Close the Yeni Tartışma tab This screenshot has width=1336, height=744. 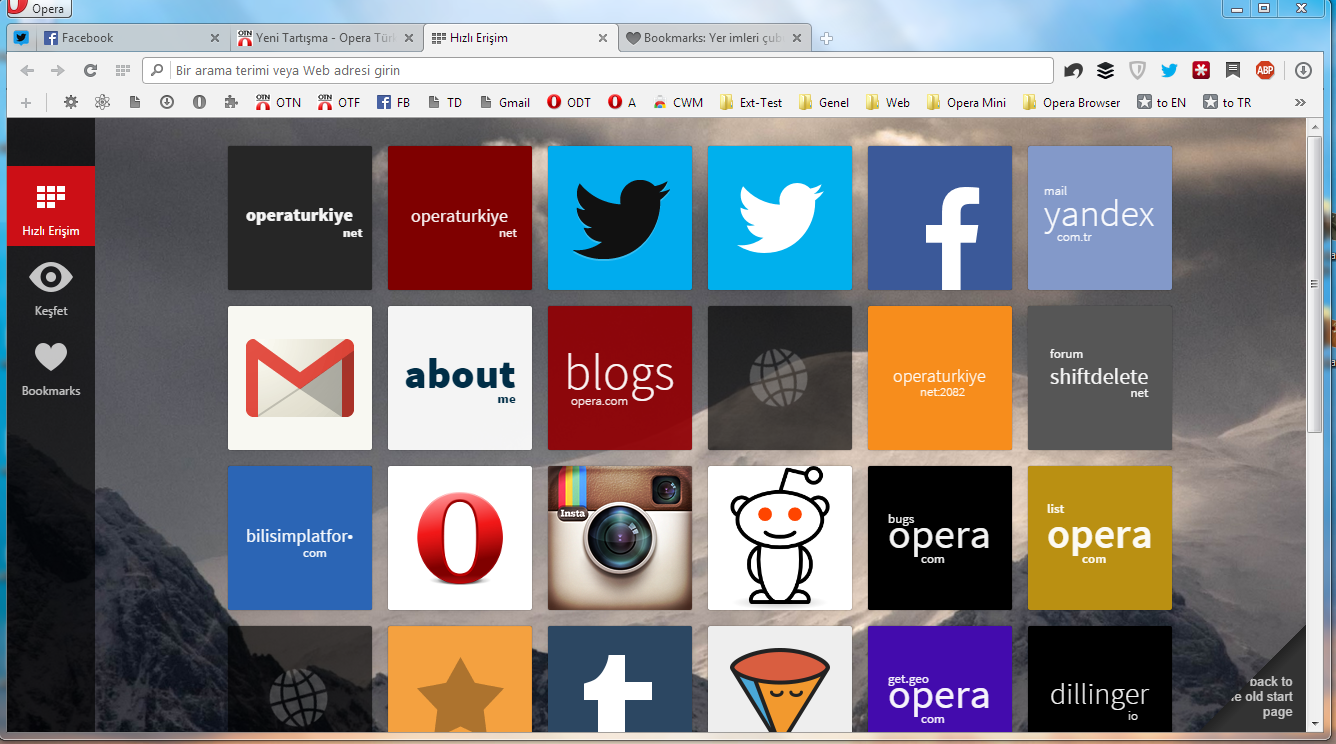(x=408, y=38)
